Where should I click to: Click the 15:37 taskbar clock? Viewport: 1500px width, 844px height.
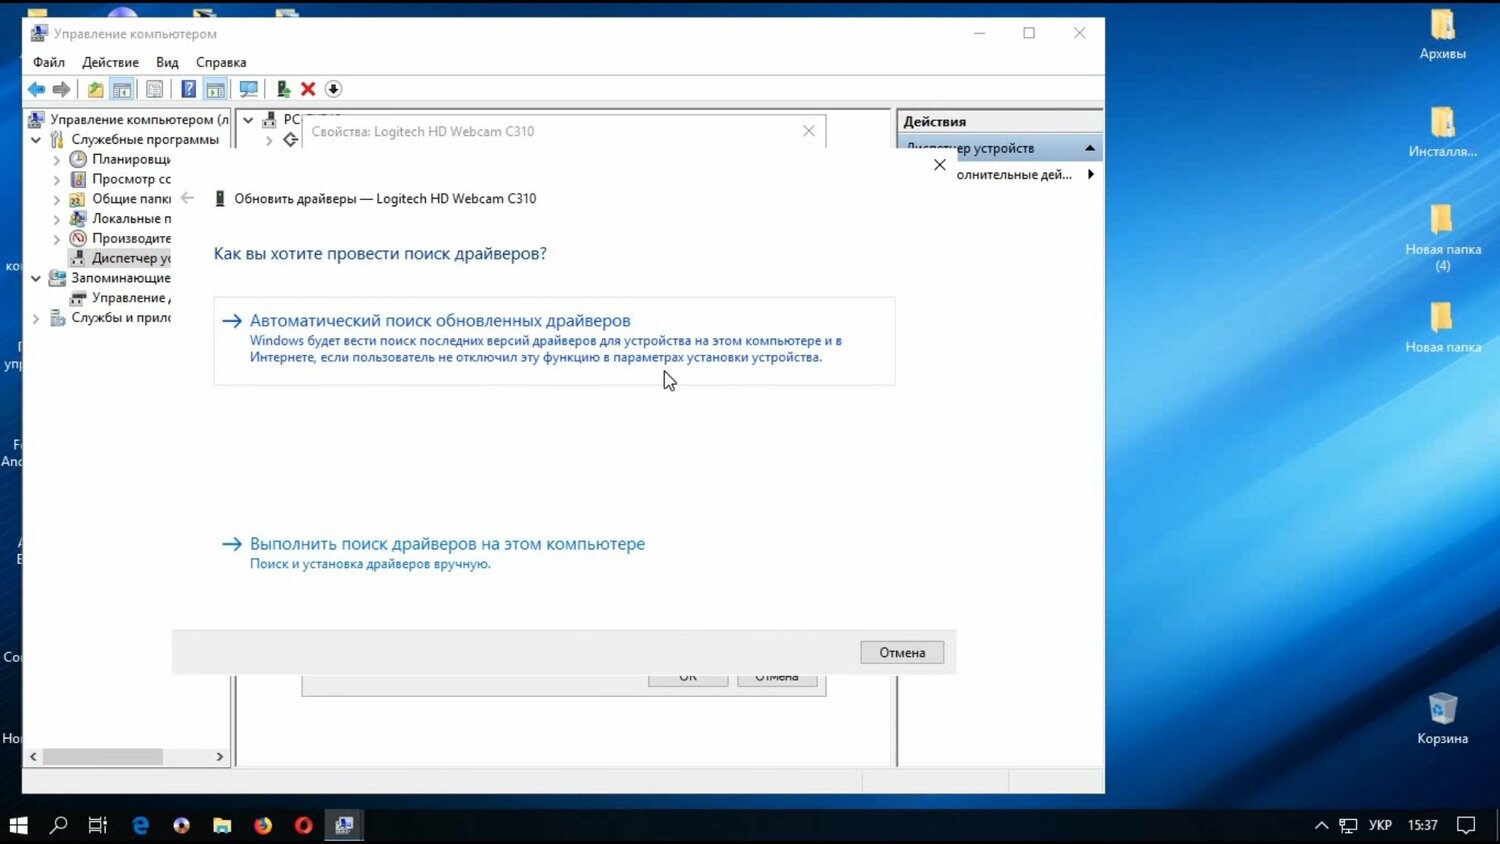coord(1422,825)
